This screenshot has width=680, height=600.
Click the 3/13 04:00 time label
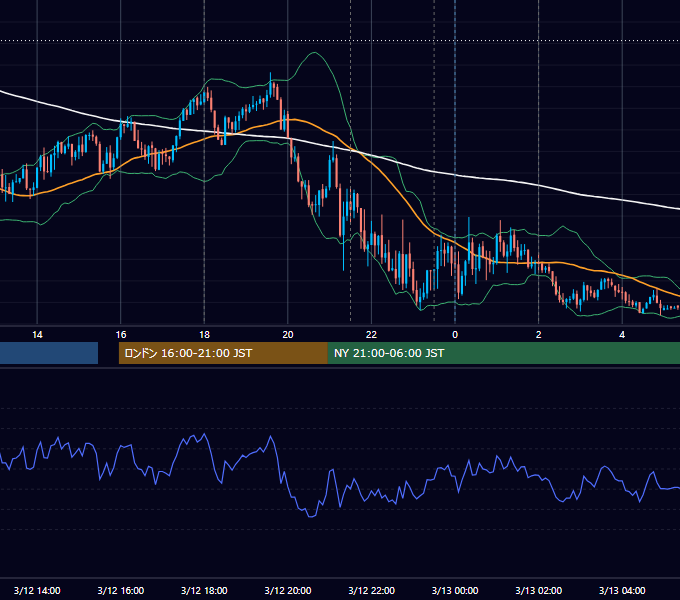click(x=622, y=590)
